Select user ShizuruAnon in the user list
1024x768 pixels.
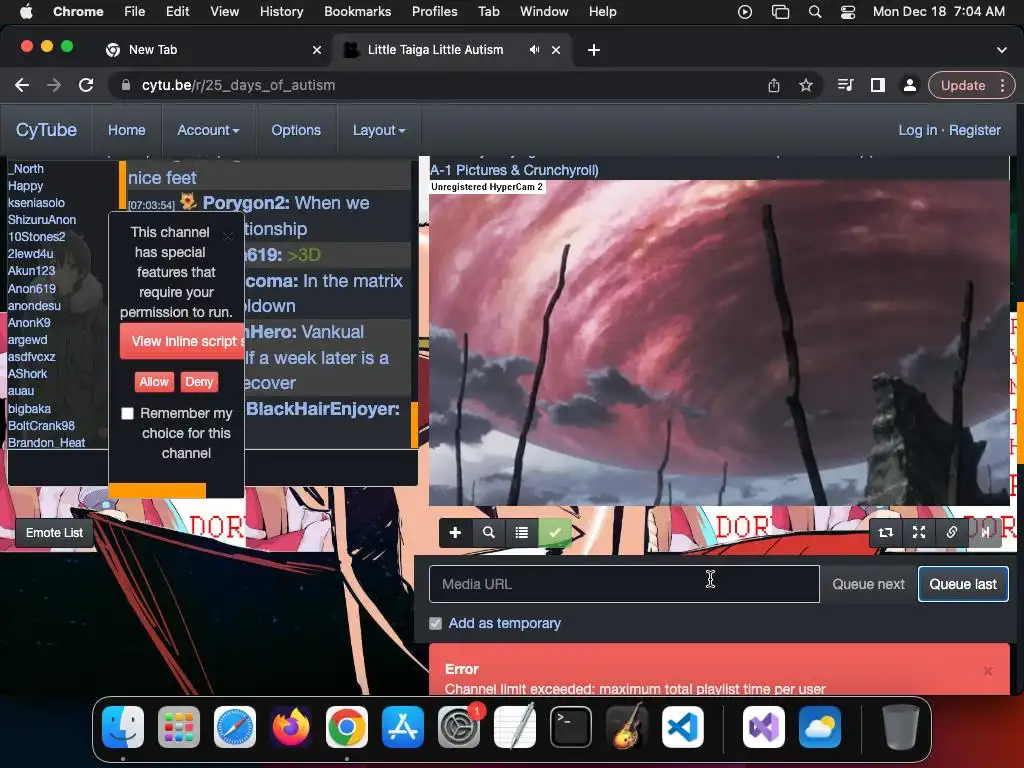coord(42,220)
